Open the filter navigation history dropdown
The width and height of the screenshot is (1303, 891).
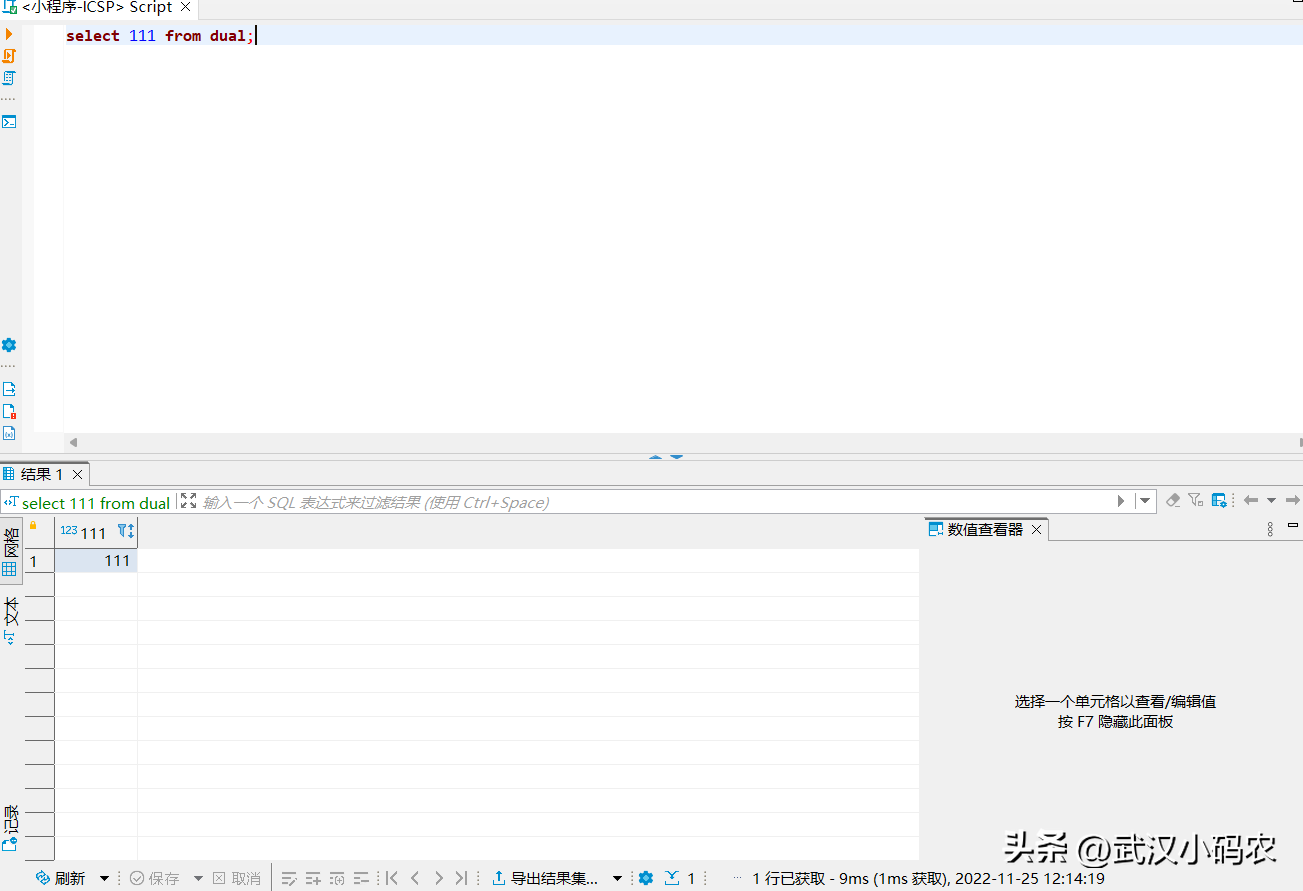pyautogui.click(x=1272, y=500)
